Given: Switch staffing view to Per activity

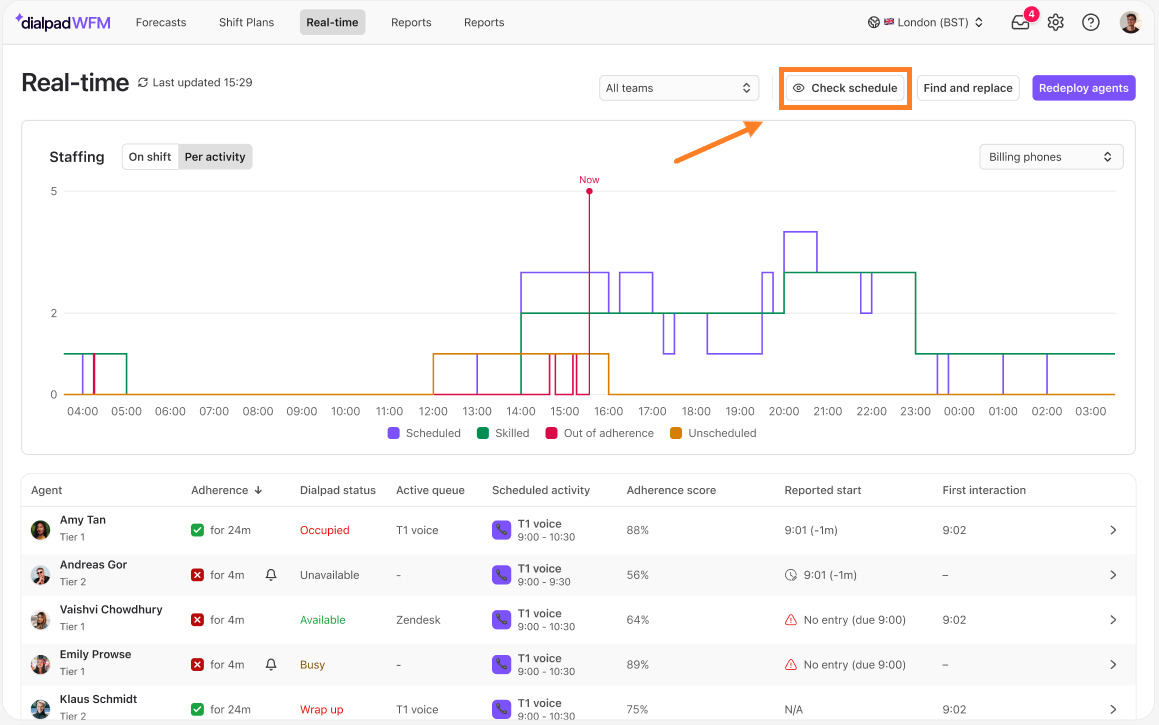Looking at the screenshot, I should point(215,157).
